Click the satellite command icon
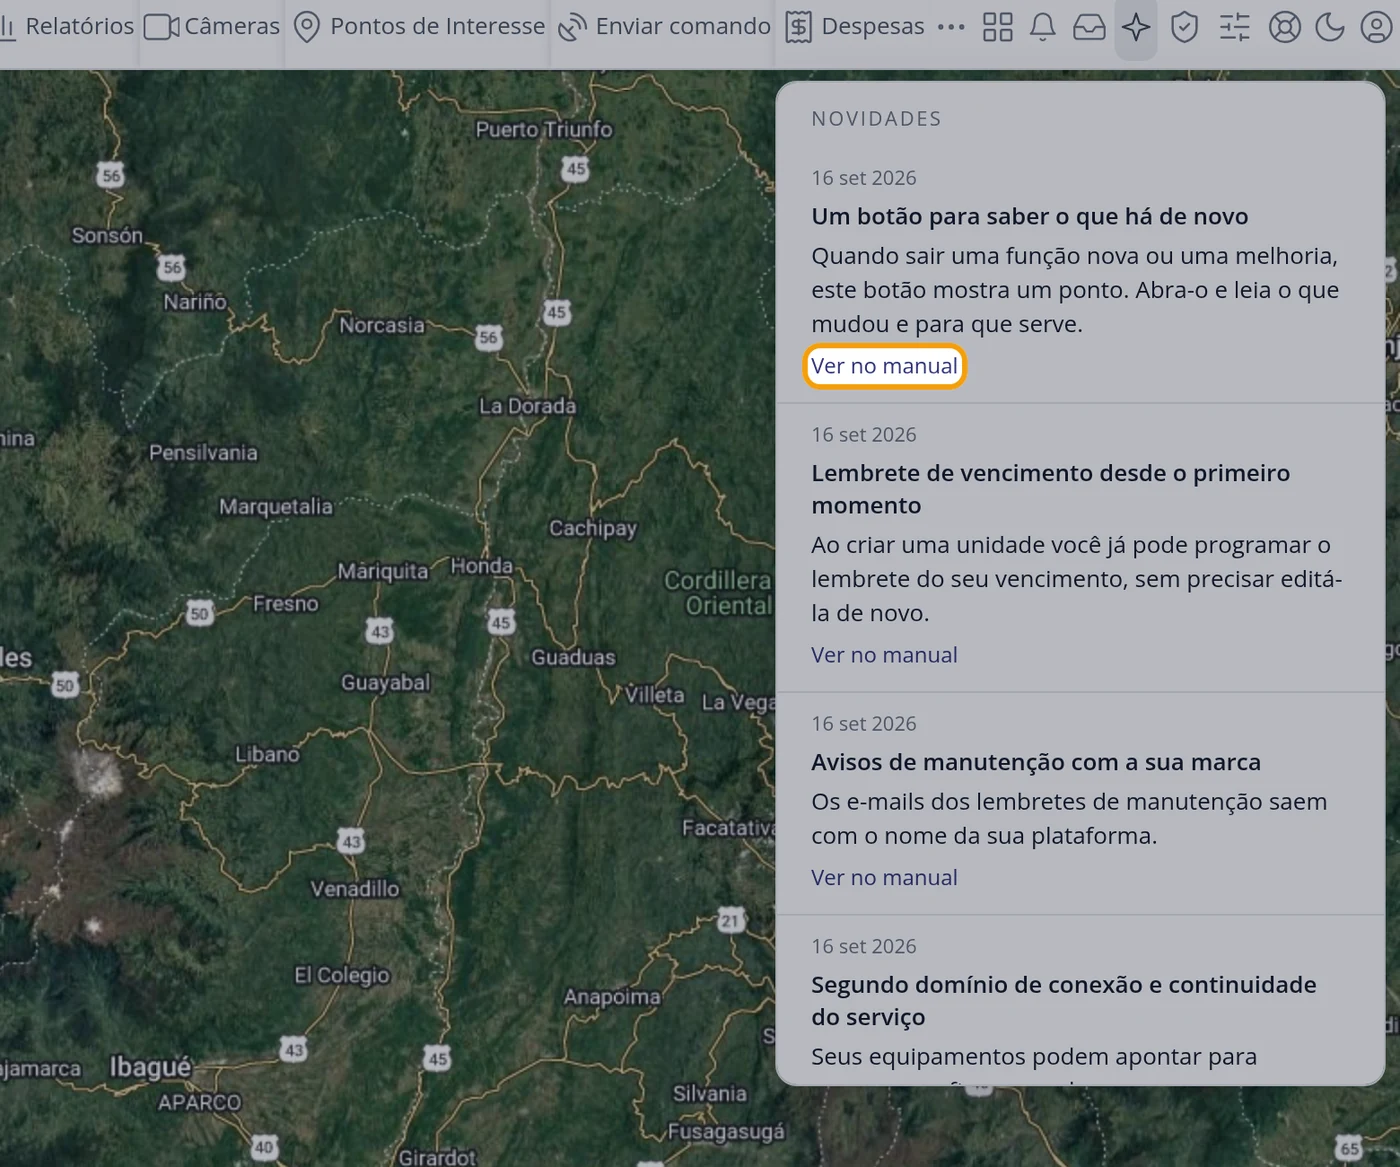1400x1167 pixels. pyautogui.click(x=572, y=27)
